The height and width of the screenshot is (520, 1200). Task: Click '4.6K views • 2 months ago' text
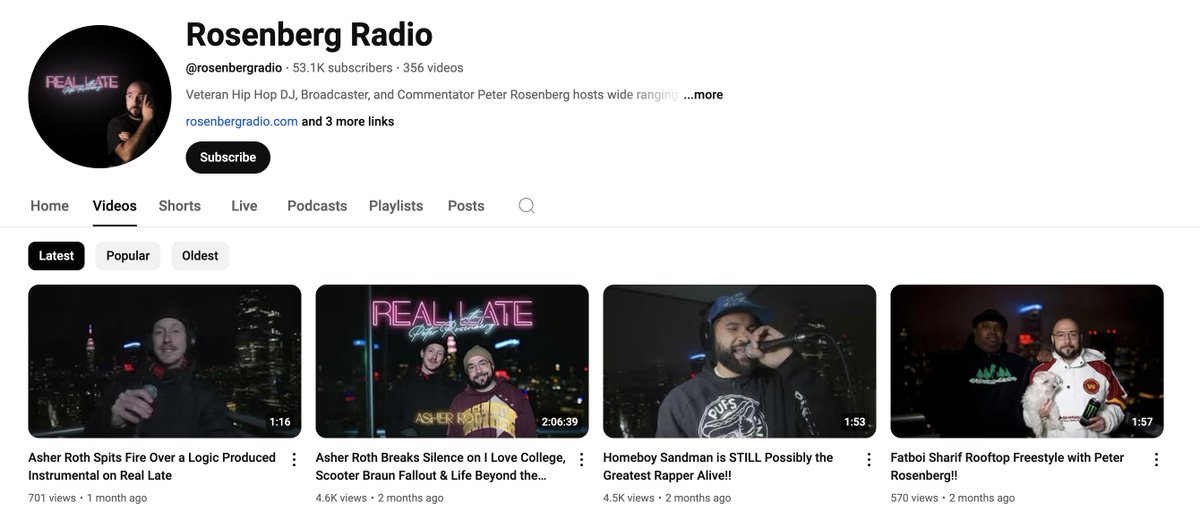[x=380, y=498]
